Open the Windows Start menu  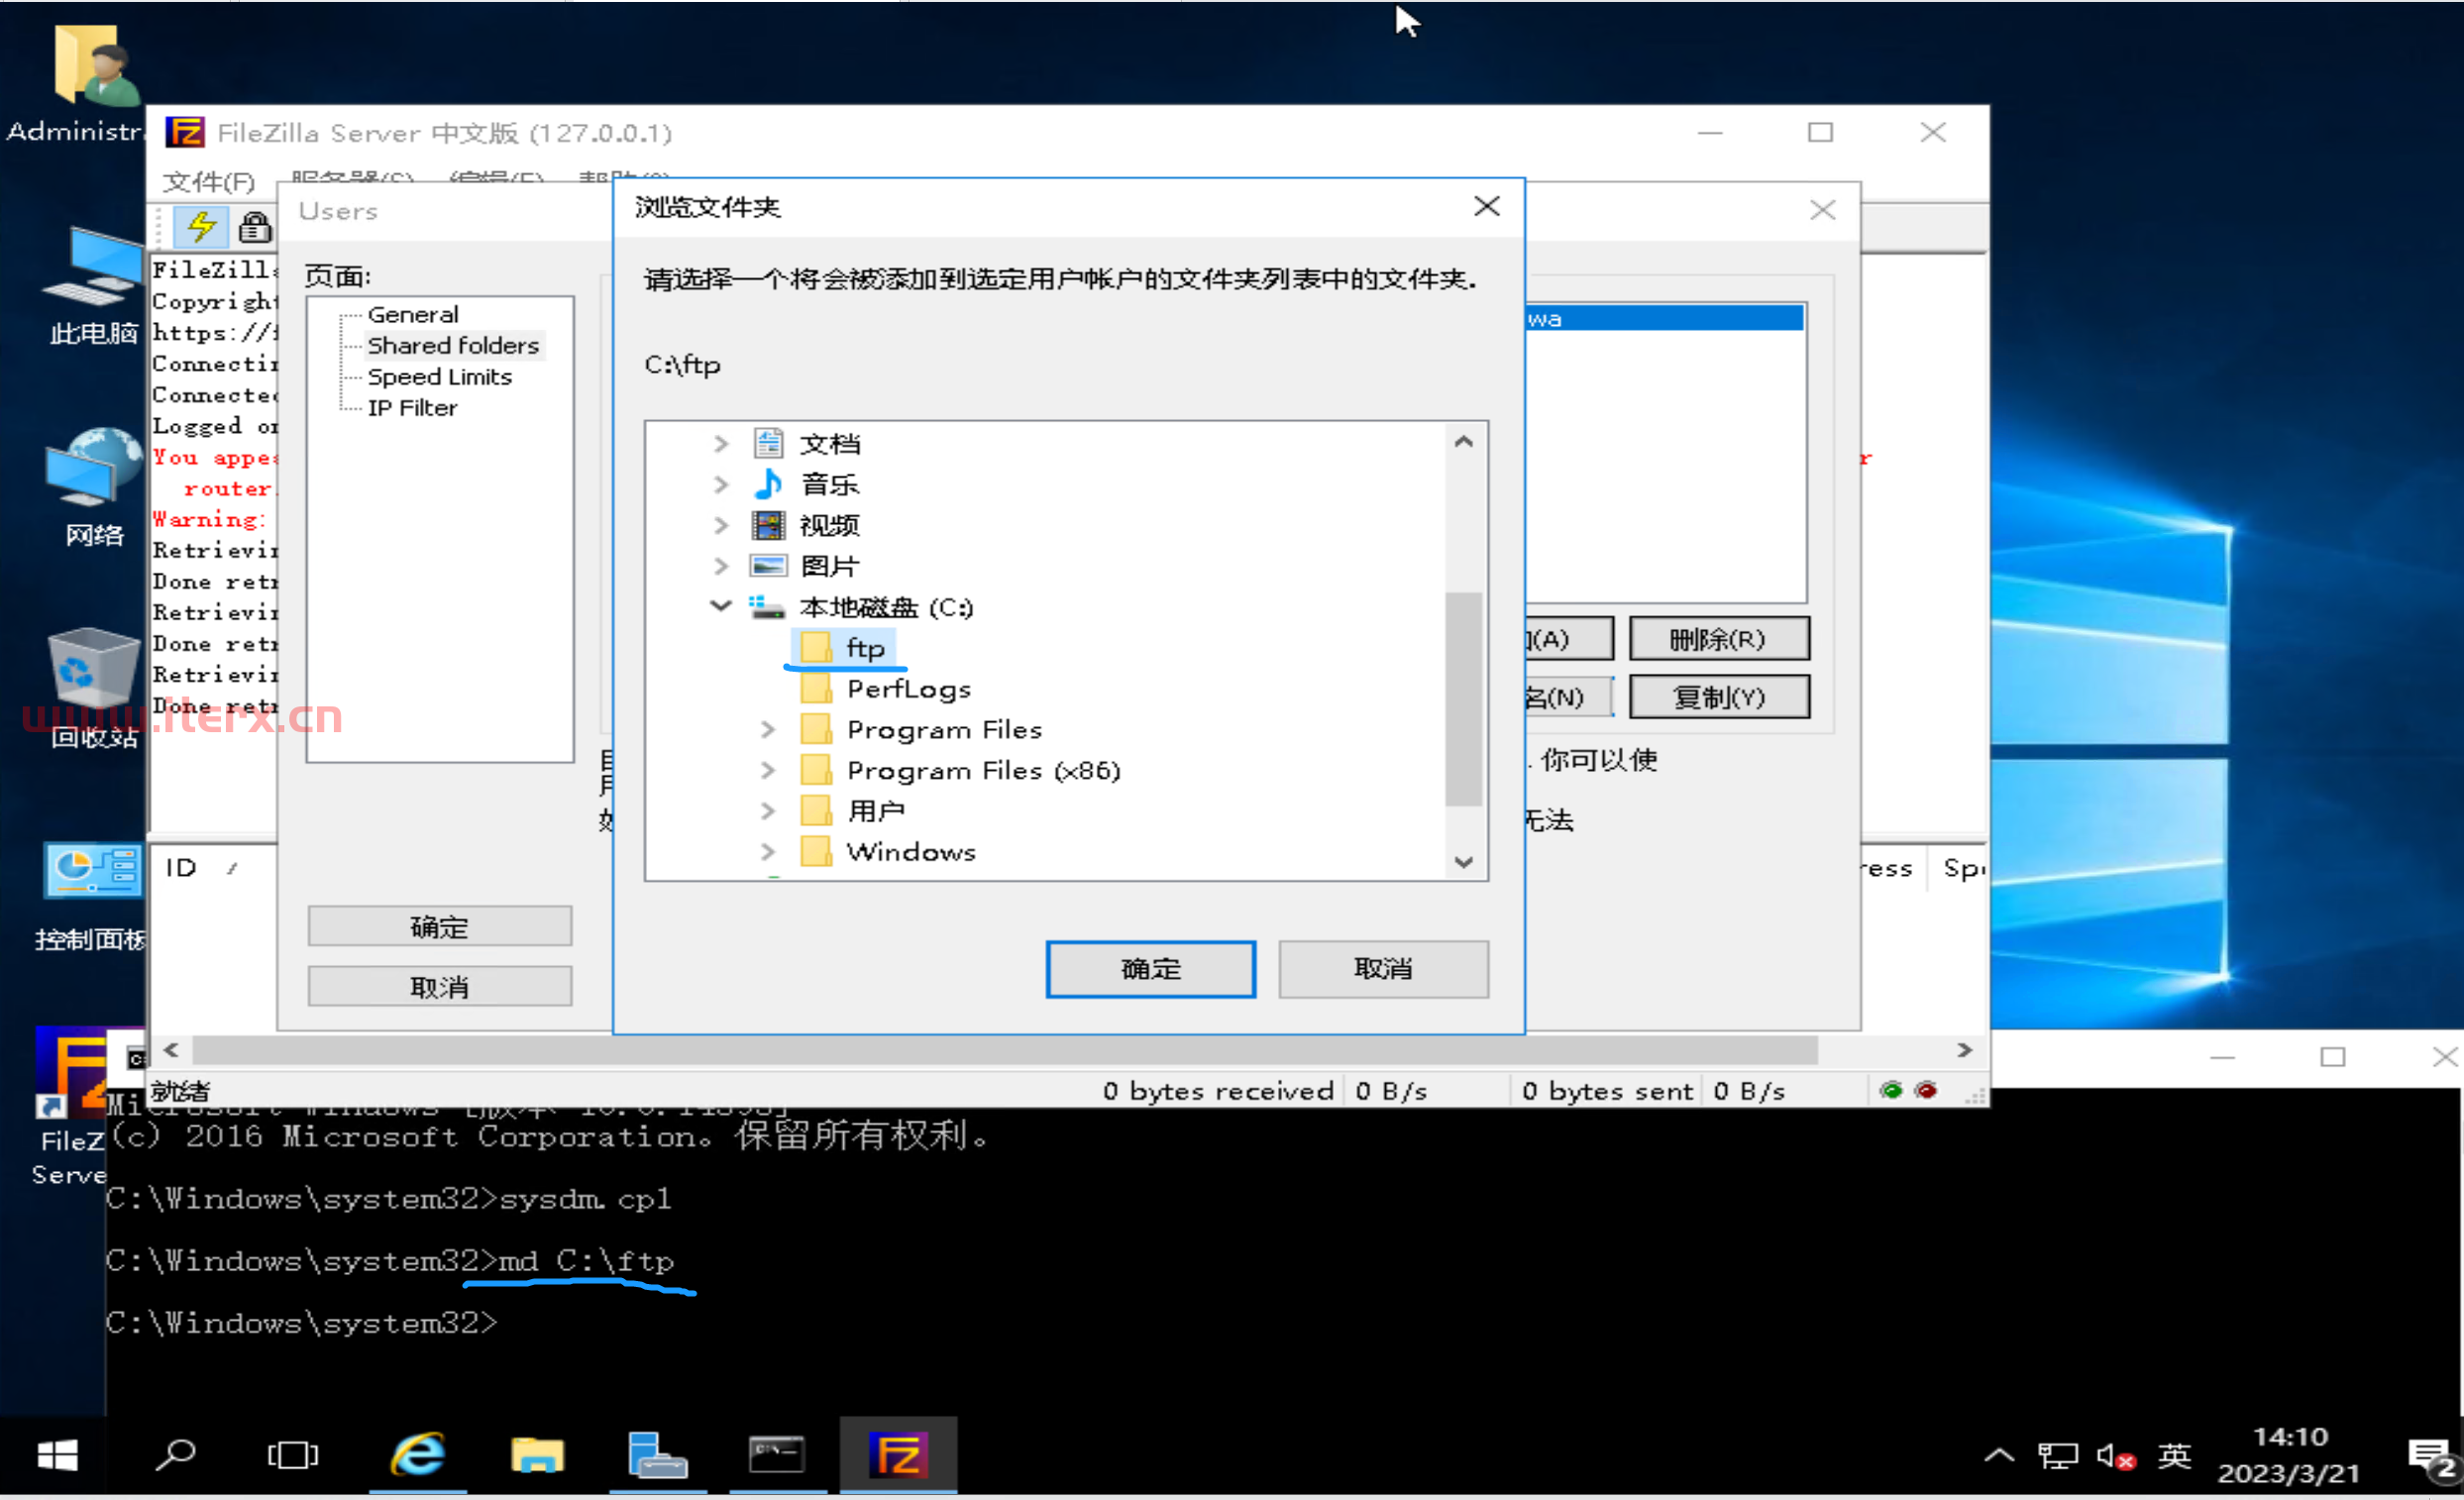[x=57, y=1456]
